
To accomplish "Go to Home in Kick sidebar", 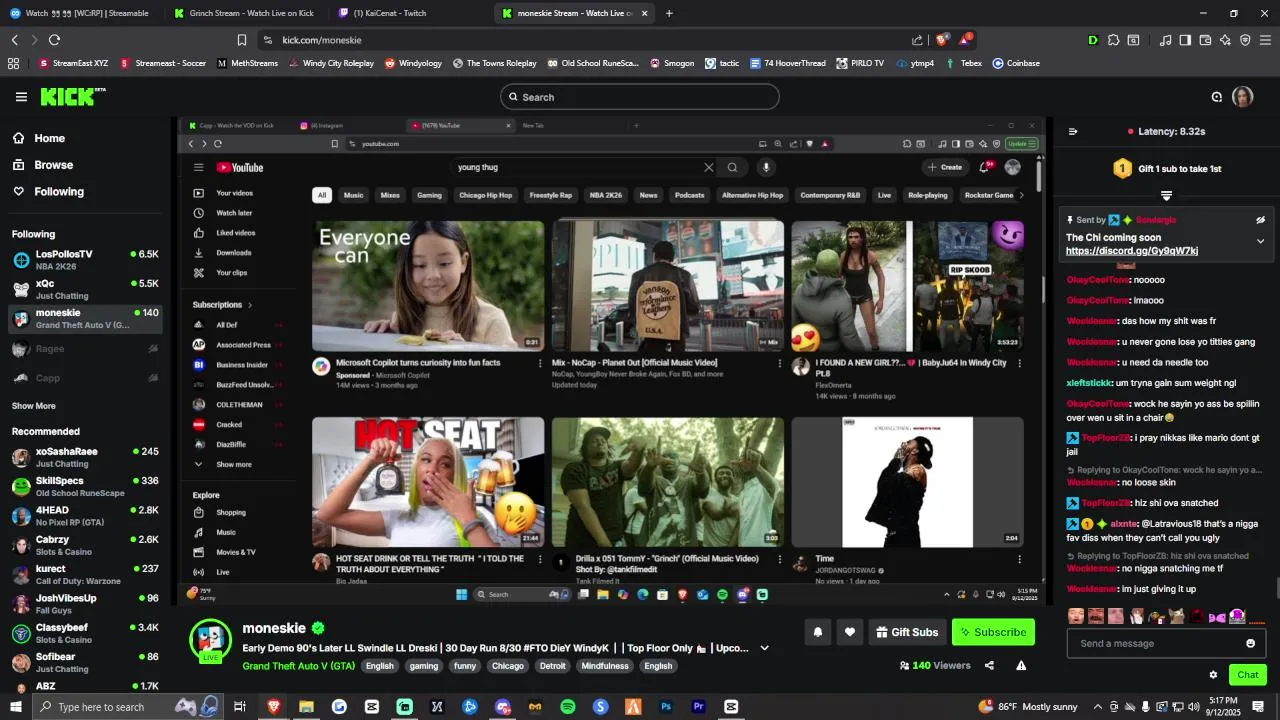I will point(40,138).
